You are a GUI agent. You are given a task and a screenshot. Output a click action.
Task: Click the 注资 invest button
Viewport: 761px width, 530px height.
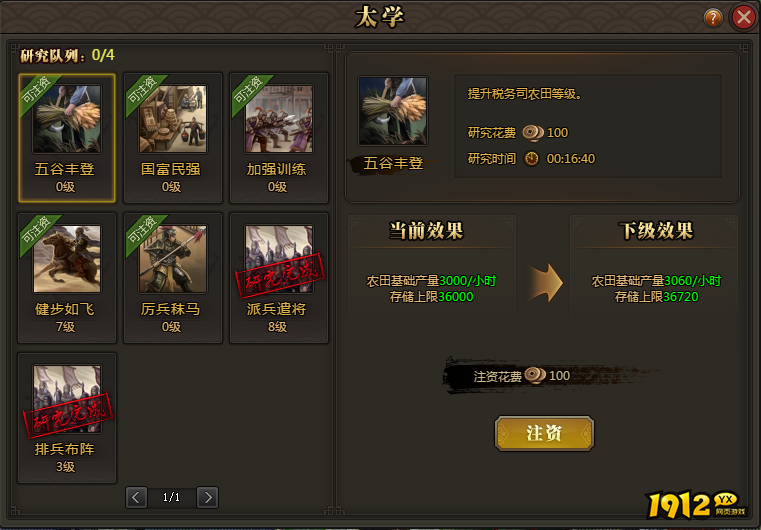point(544,433)
